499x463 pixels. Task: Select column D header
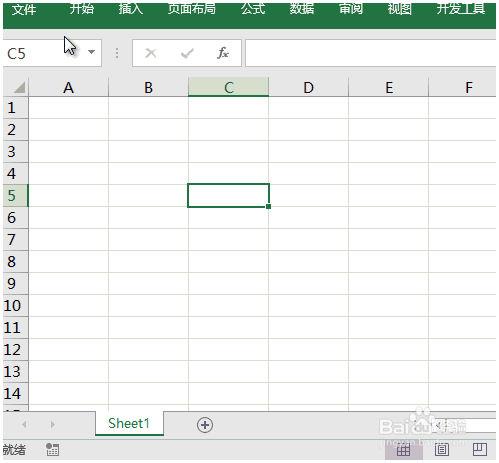coord(308,87)
